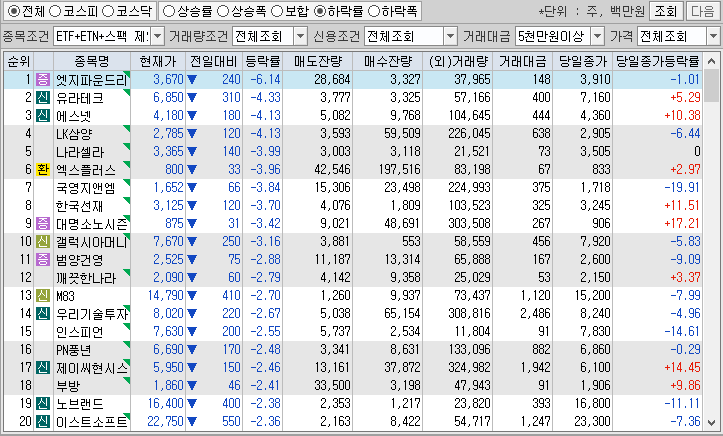Viewport: 723px width, 436px height.
Task: Open the 거래대금 5천만원이상 dropdown
Action: [x=597, y=36]
